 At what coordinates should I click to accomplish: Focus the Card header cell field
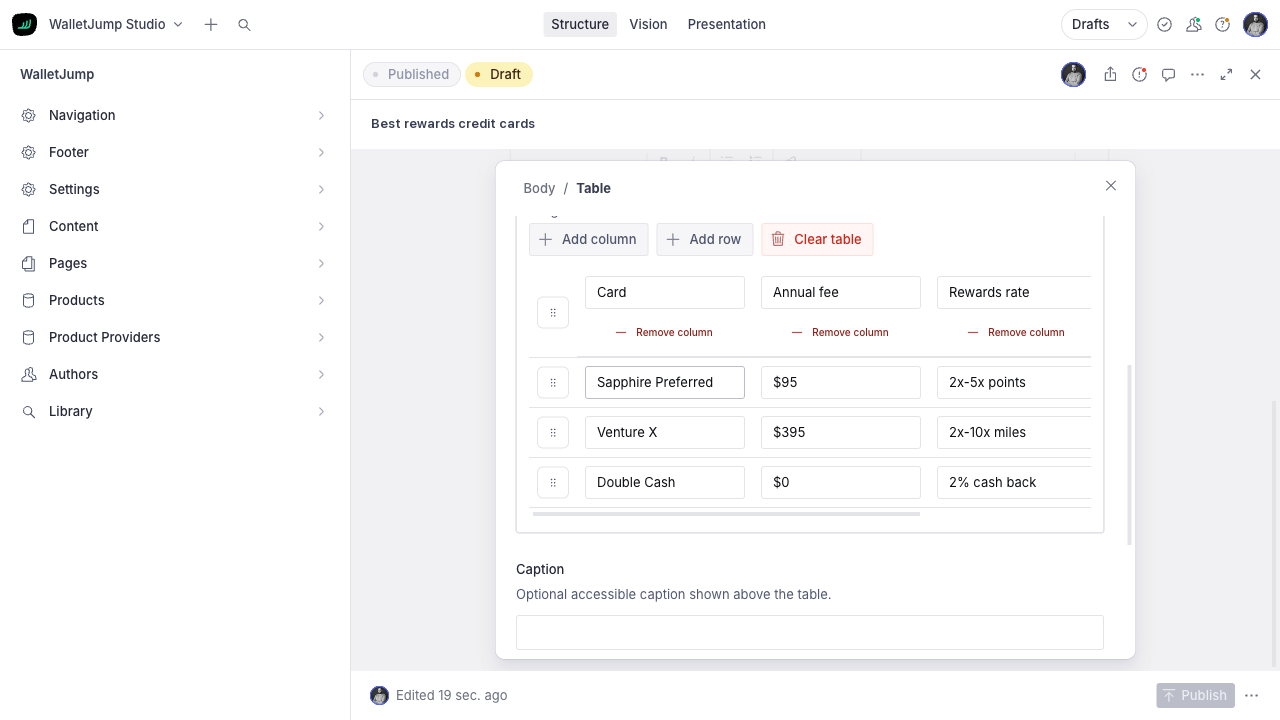coord(665,292)
